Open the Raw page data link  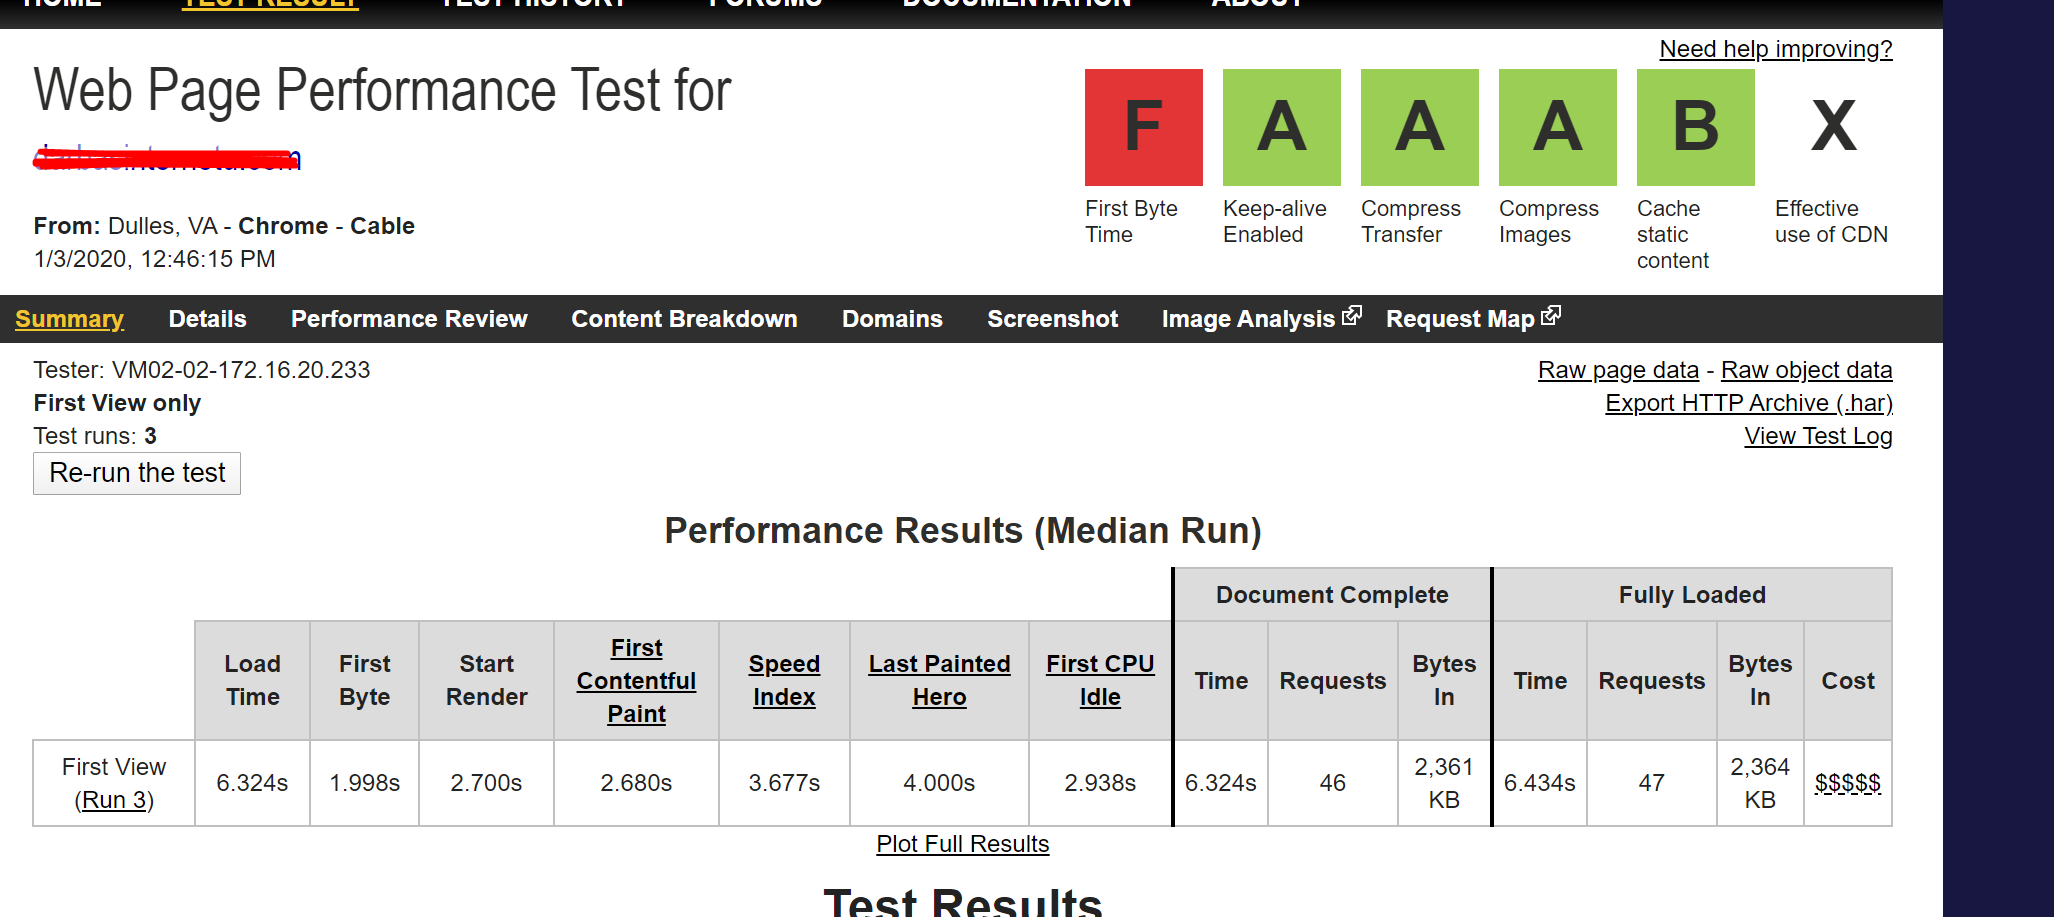tap(1618, 370)
